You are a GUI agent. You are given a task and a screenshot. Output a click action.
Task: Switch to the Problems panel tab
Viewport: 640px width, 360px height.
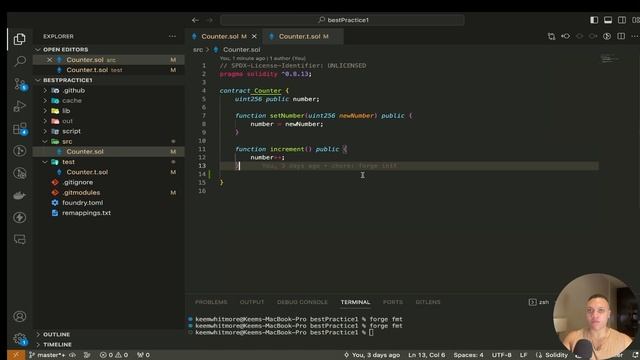coord(211,302)
